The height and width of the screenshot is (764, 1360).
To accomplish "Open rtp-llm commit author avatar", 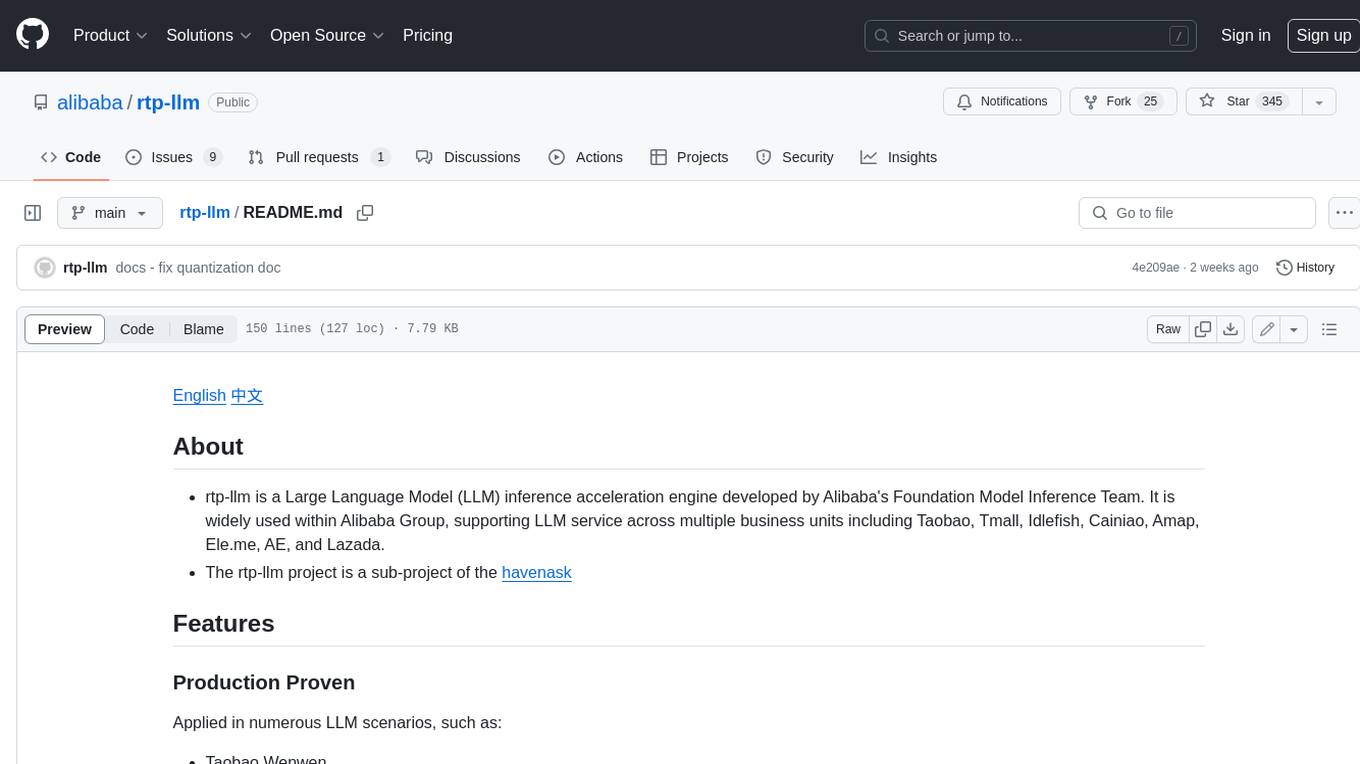I will pyautogui.click(x=44, y=268).
